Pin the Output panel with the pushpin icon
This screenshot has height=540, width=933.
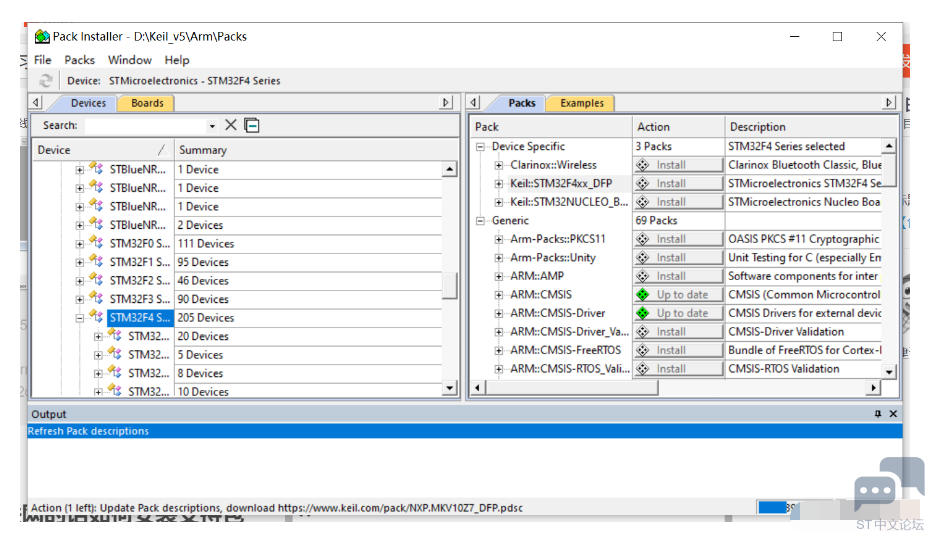(878, 414)
